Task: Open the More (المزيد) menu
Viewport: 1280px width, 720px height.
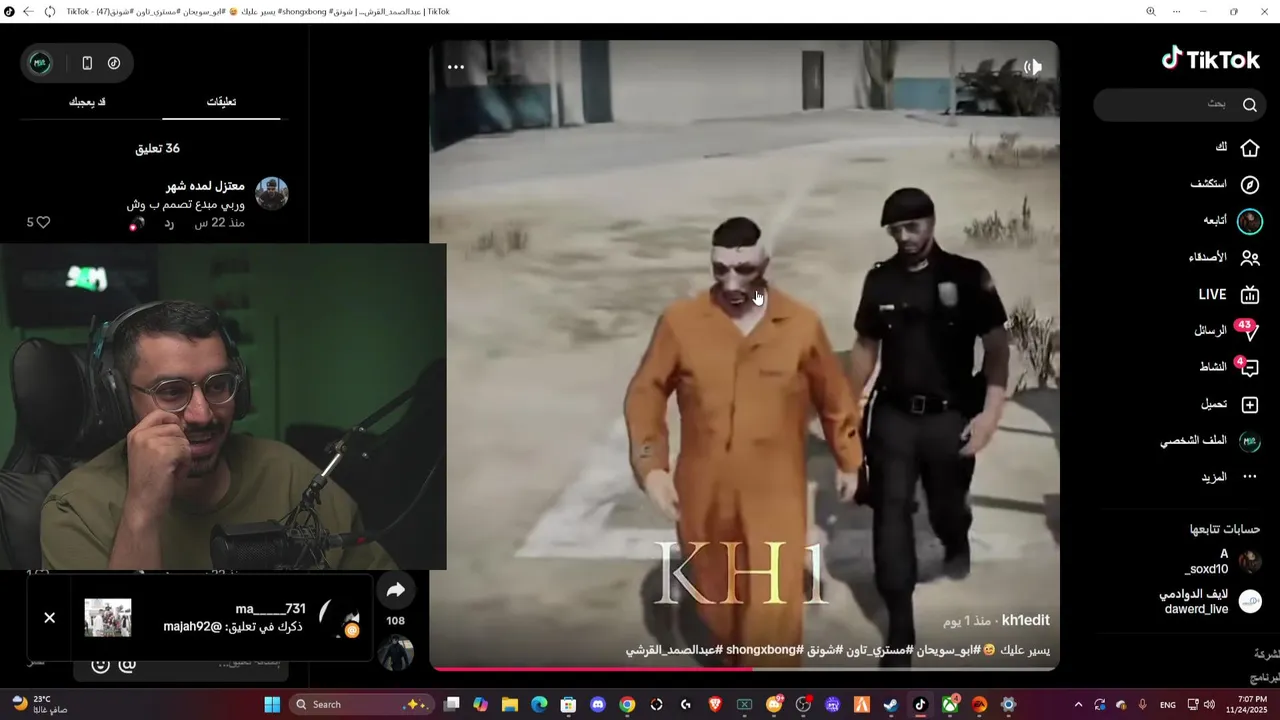Action: click(x=1229, y=477)
